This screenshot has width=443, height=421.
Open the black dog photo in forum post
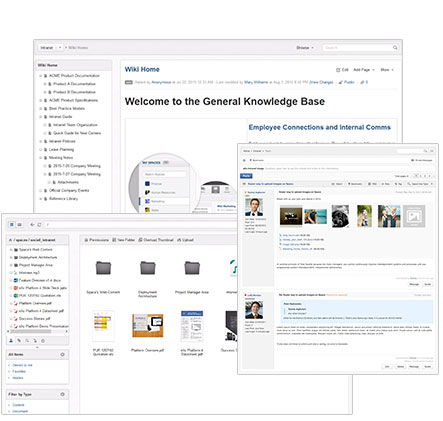point(340,216)
